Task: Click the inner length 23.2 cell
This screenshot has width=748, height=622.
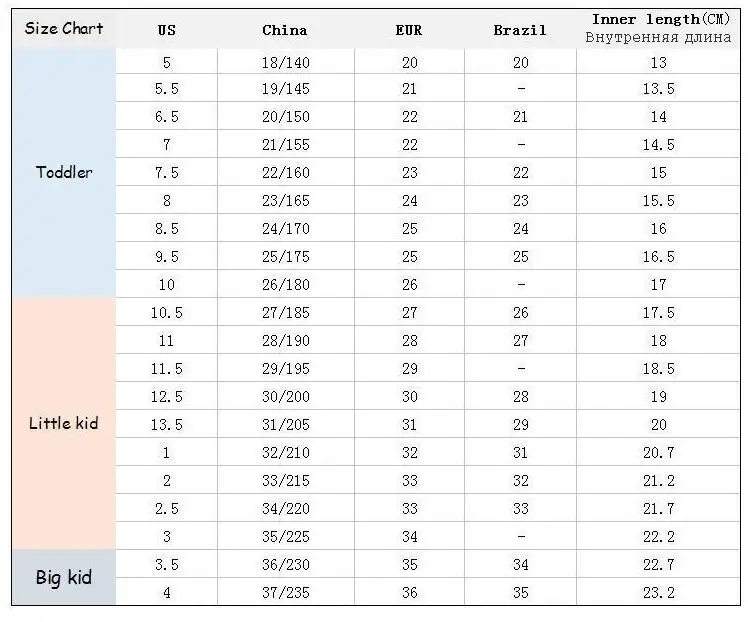Action: [658, 592]
